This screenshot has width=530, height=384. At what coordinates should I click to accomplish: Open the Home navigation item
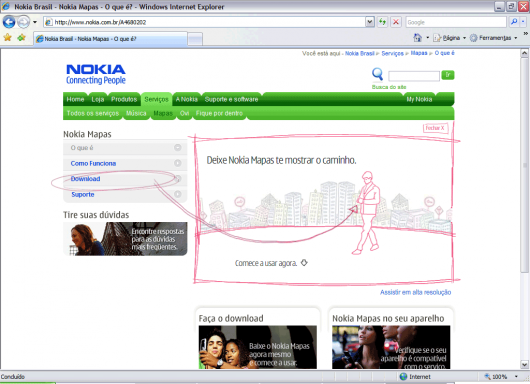75,99
